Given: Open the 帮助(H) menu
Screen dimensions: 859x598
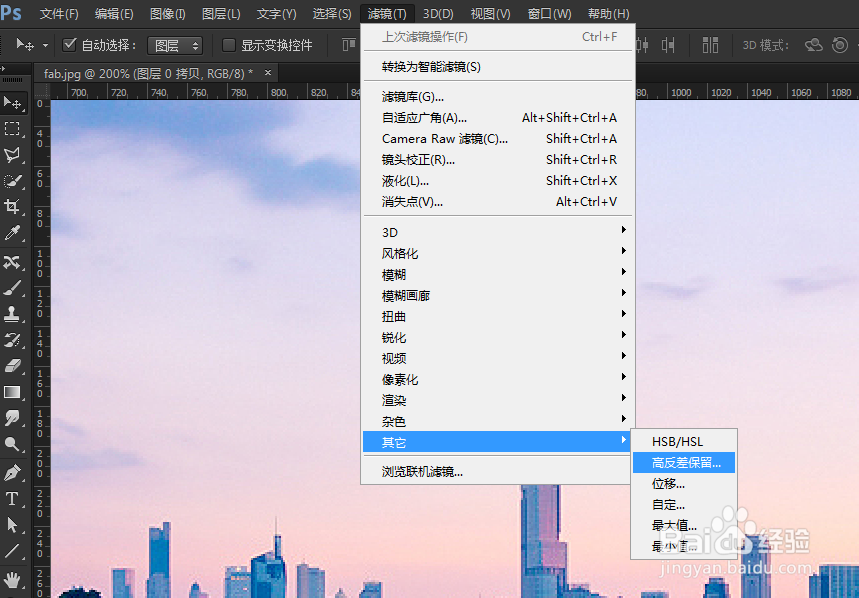Looking at the screenshot, I should click(608, 14).
